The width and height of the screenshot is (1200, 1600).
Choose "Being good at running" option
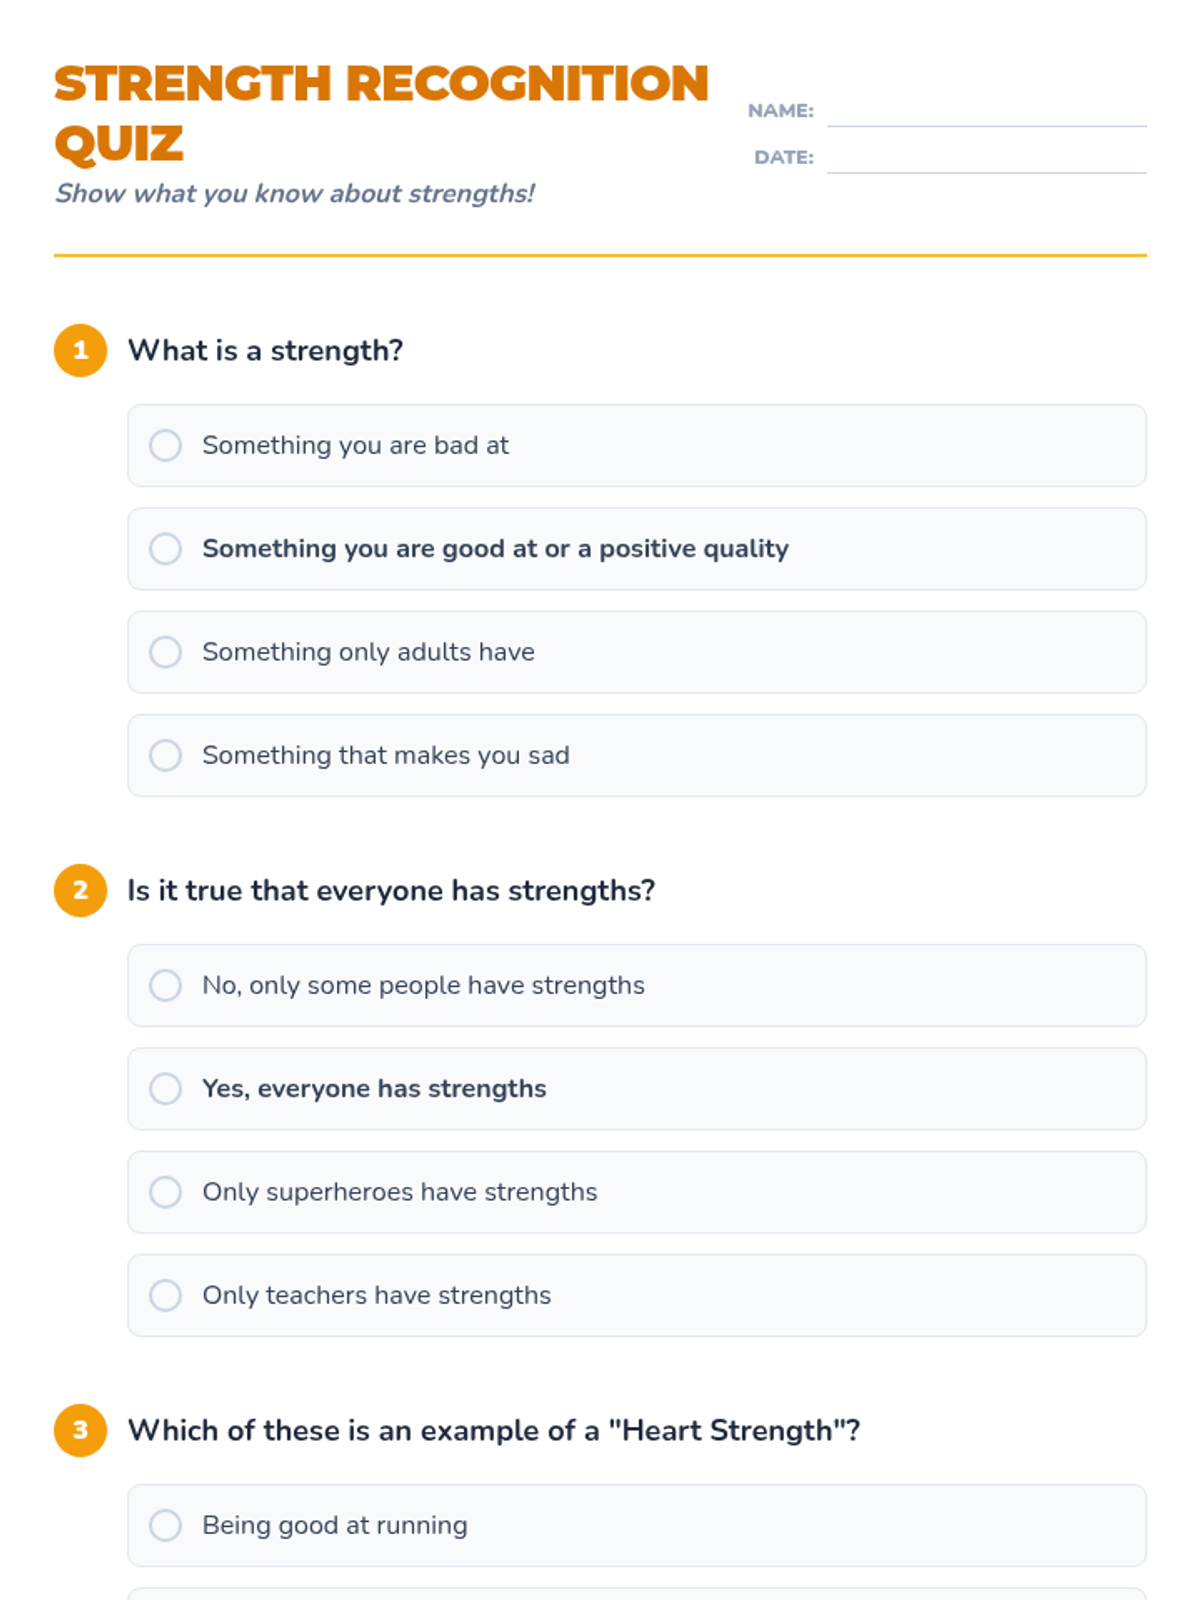tap(165, 1525)
